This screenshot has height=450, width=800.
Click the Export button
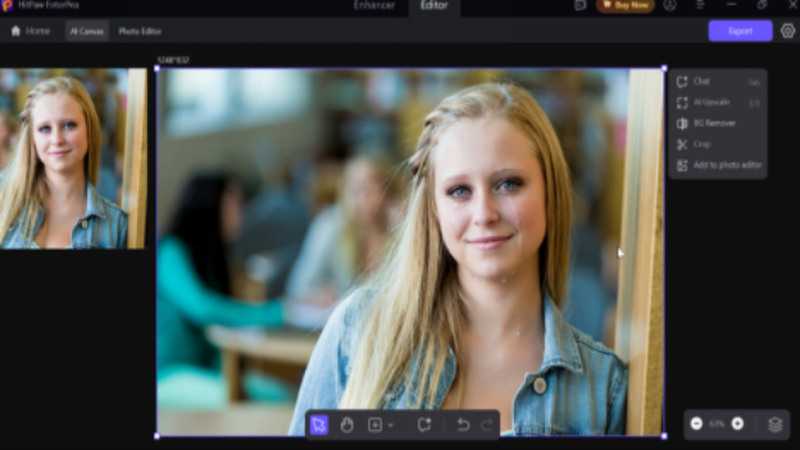click(740, 31)
